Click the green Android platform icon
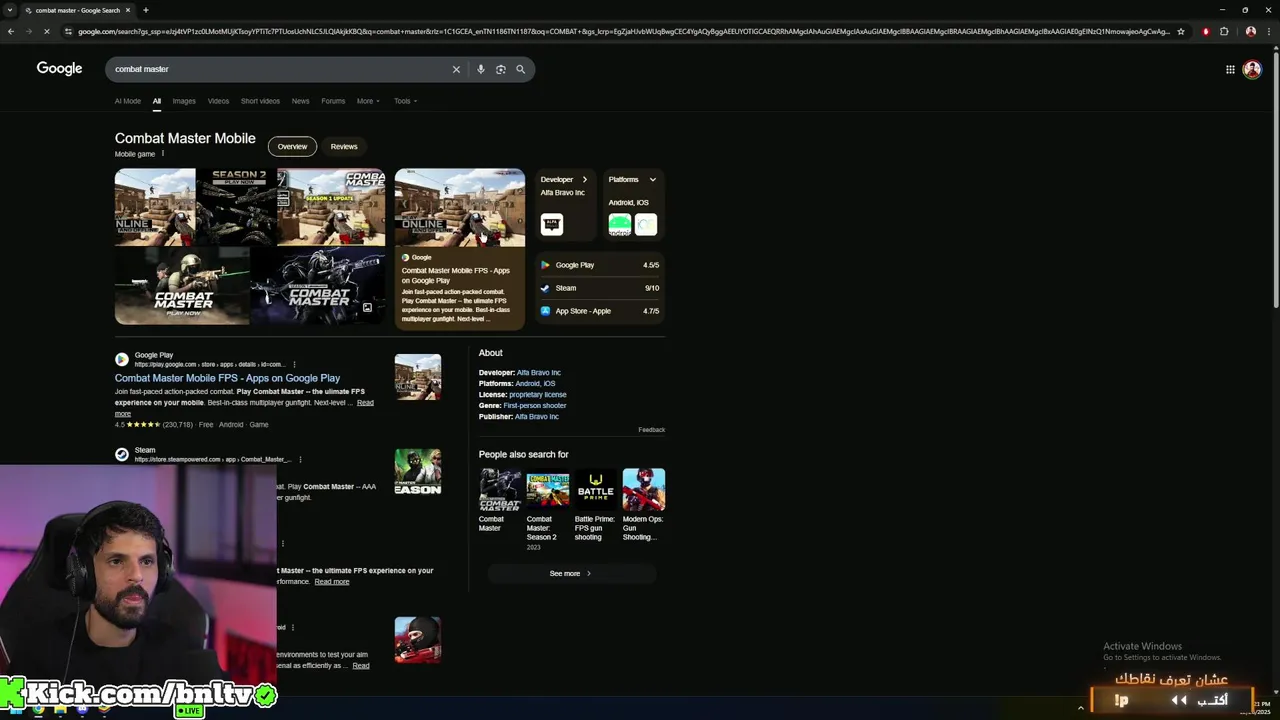The height and width of the screenshot is (720, 1280). click(x=620, y=225)
